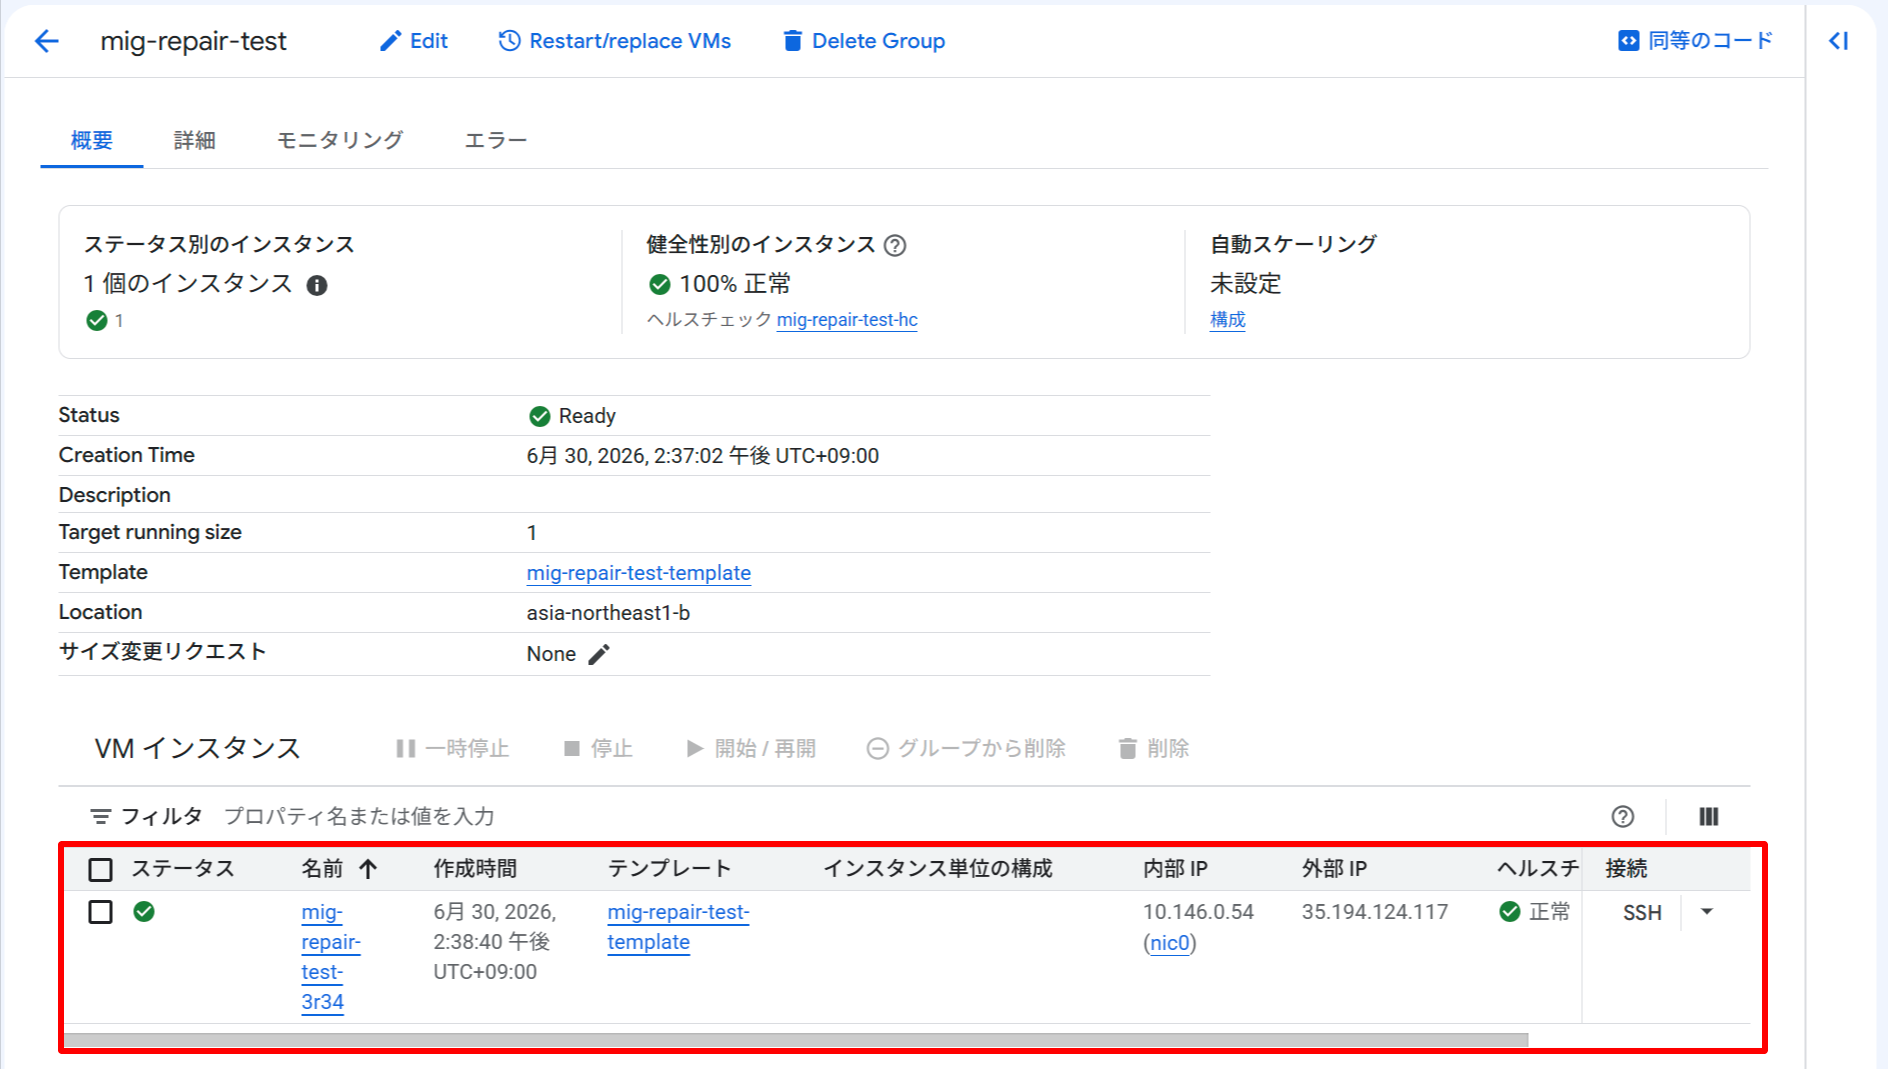Click the green running status icon in row
Image resolution: width=1888 pixels, height=1069 pixels.
[x=144, y=912]
